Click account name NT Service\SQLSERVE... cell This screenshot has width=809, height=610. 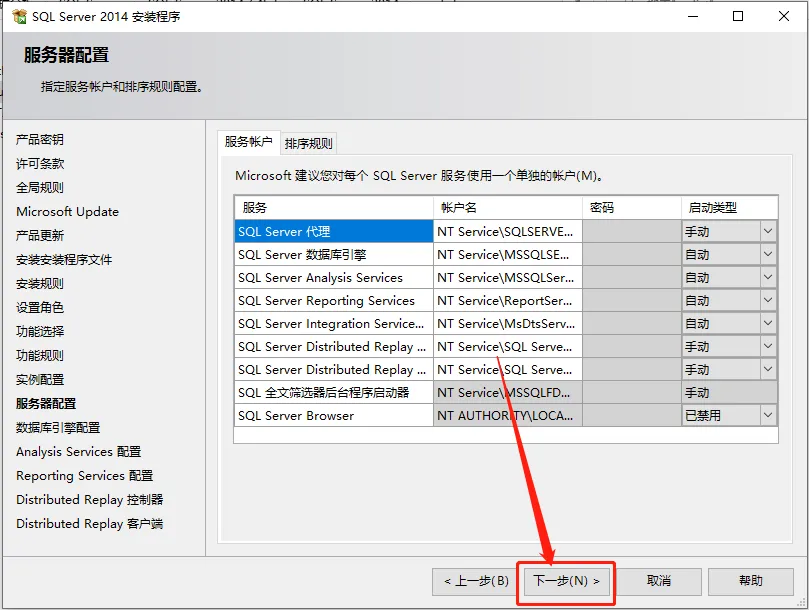point(508,231)
